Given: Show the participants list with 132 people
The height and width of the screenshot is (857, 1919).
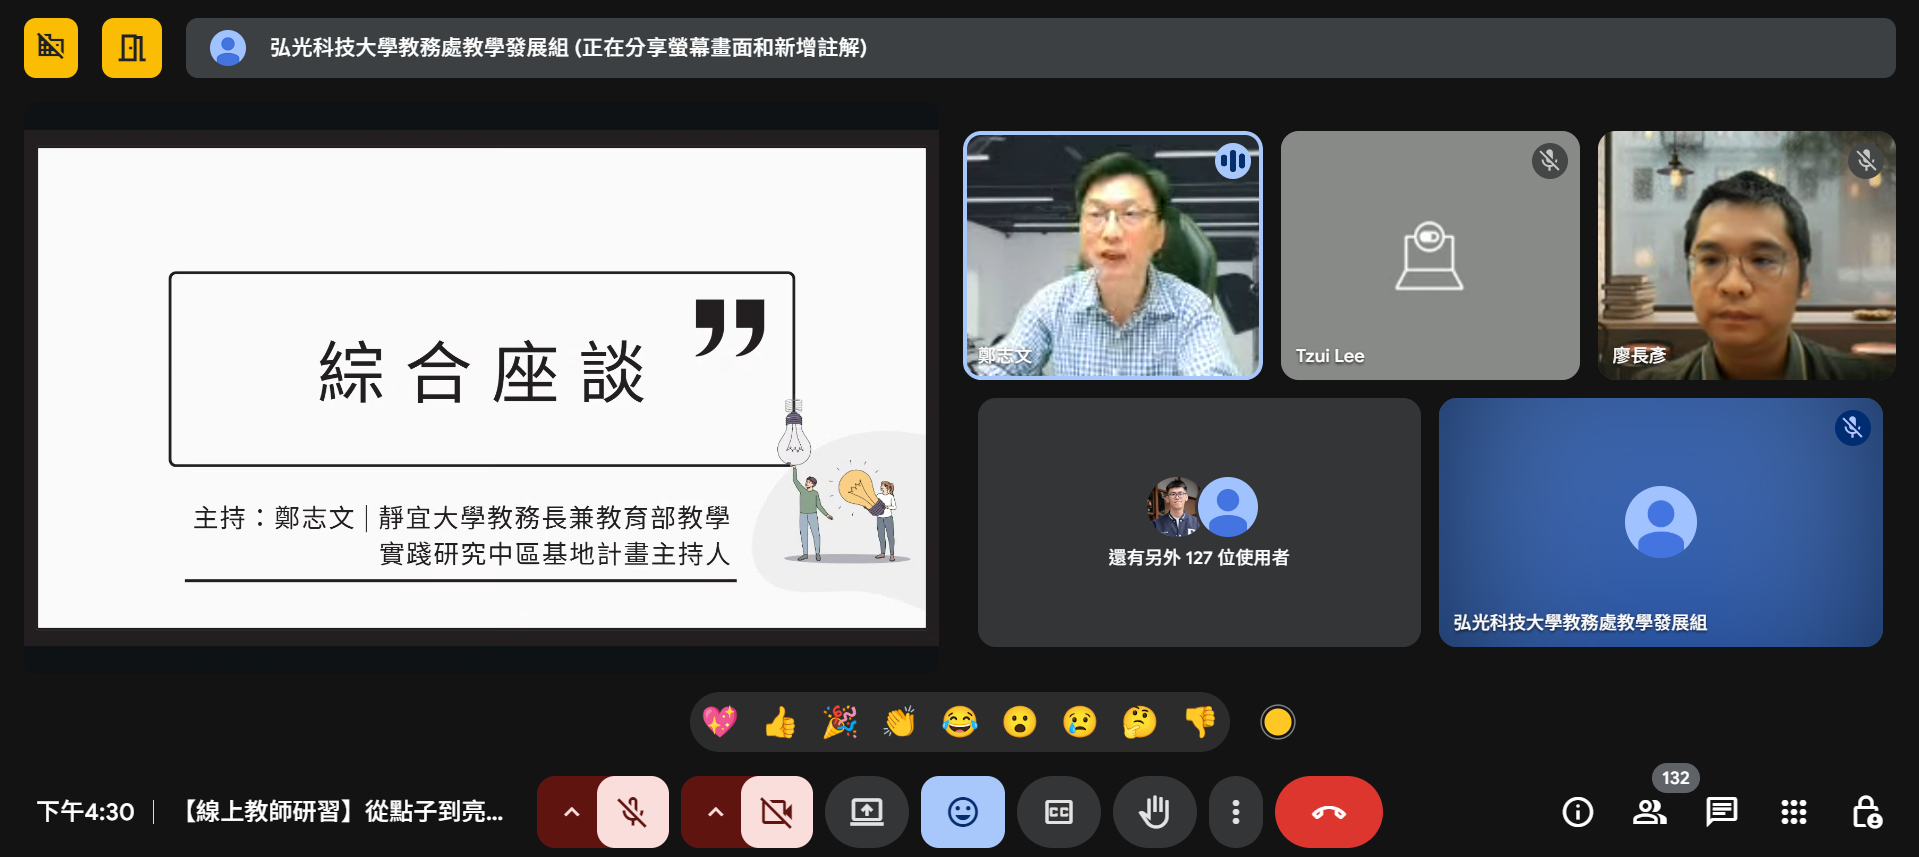Looking at the screenshot, I should 1649,812.
